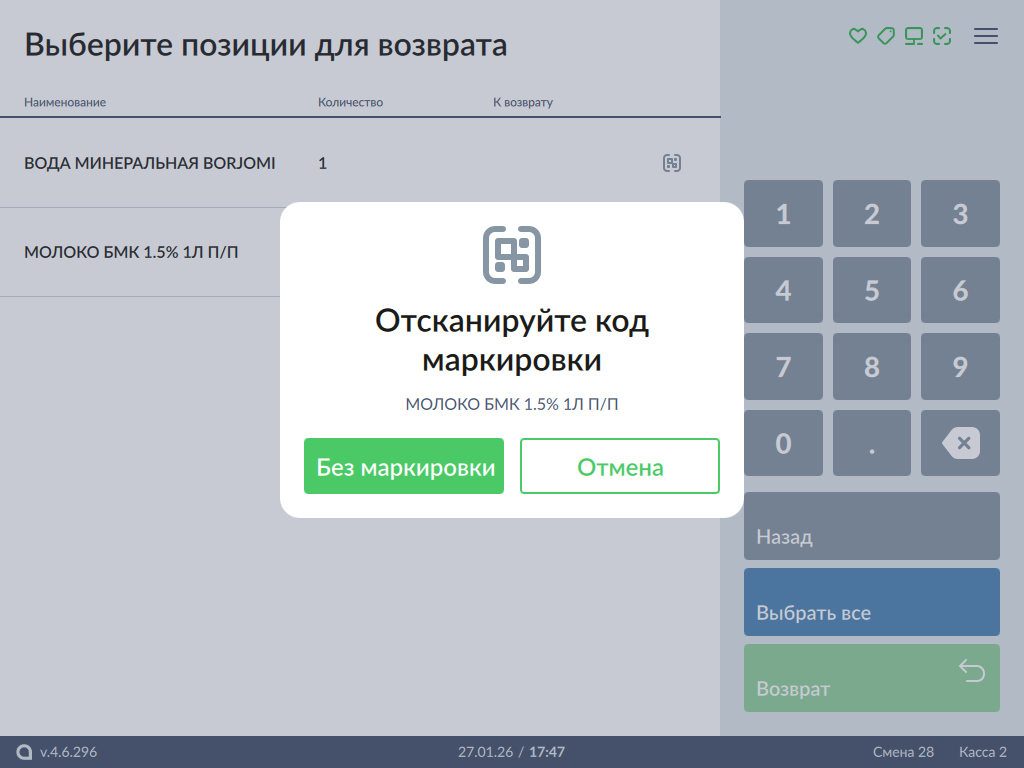
Task: Click the marking code icon in Borjomi row
Action: (x=672, y=163)
